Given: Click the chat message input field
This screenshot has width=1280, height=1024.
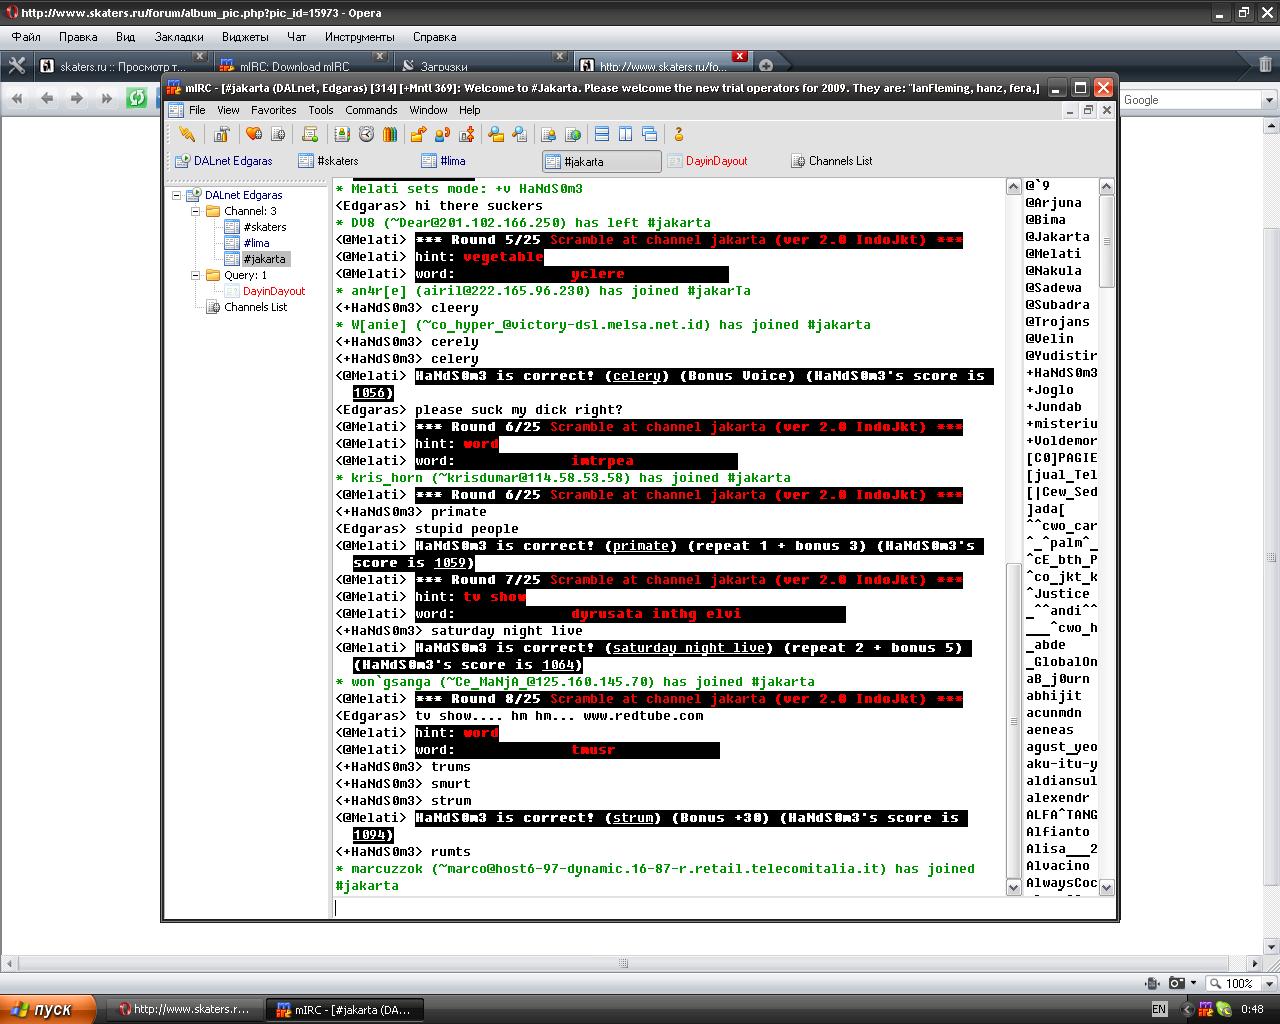Looking at the screenshot, I should [x=670, y=908].
